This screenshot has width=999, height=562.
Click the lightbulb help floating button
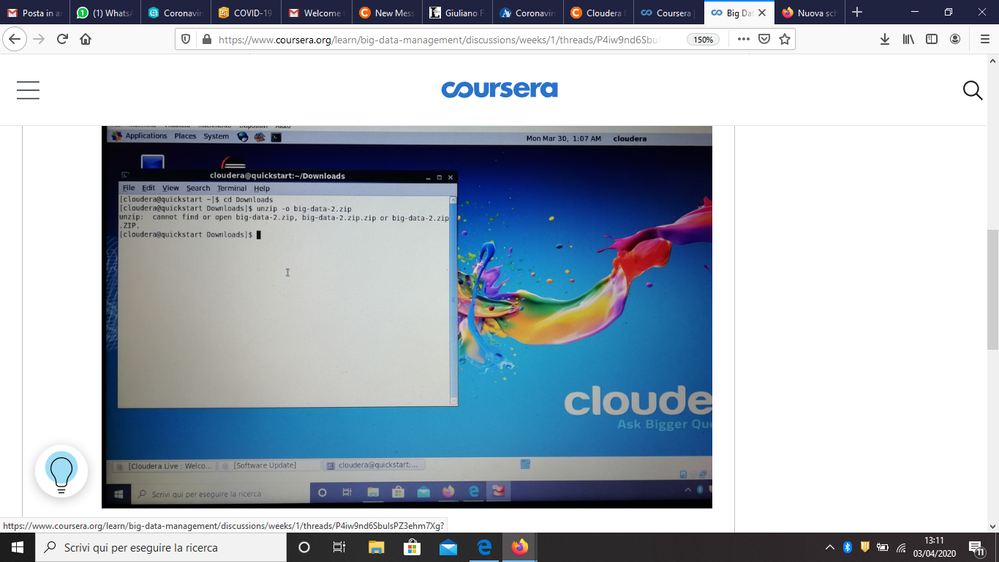click(61, 472)
